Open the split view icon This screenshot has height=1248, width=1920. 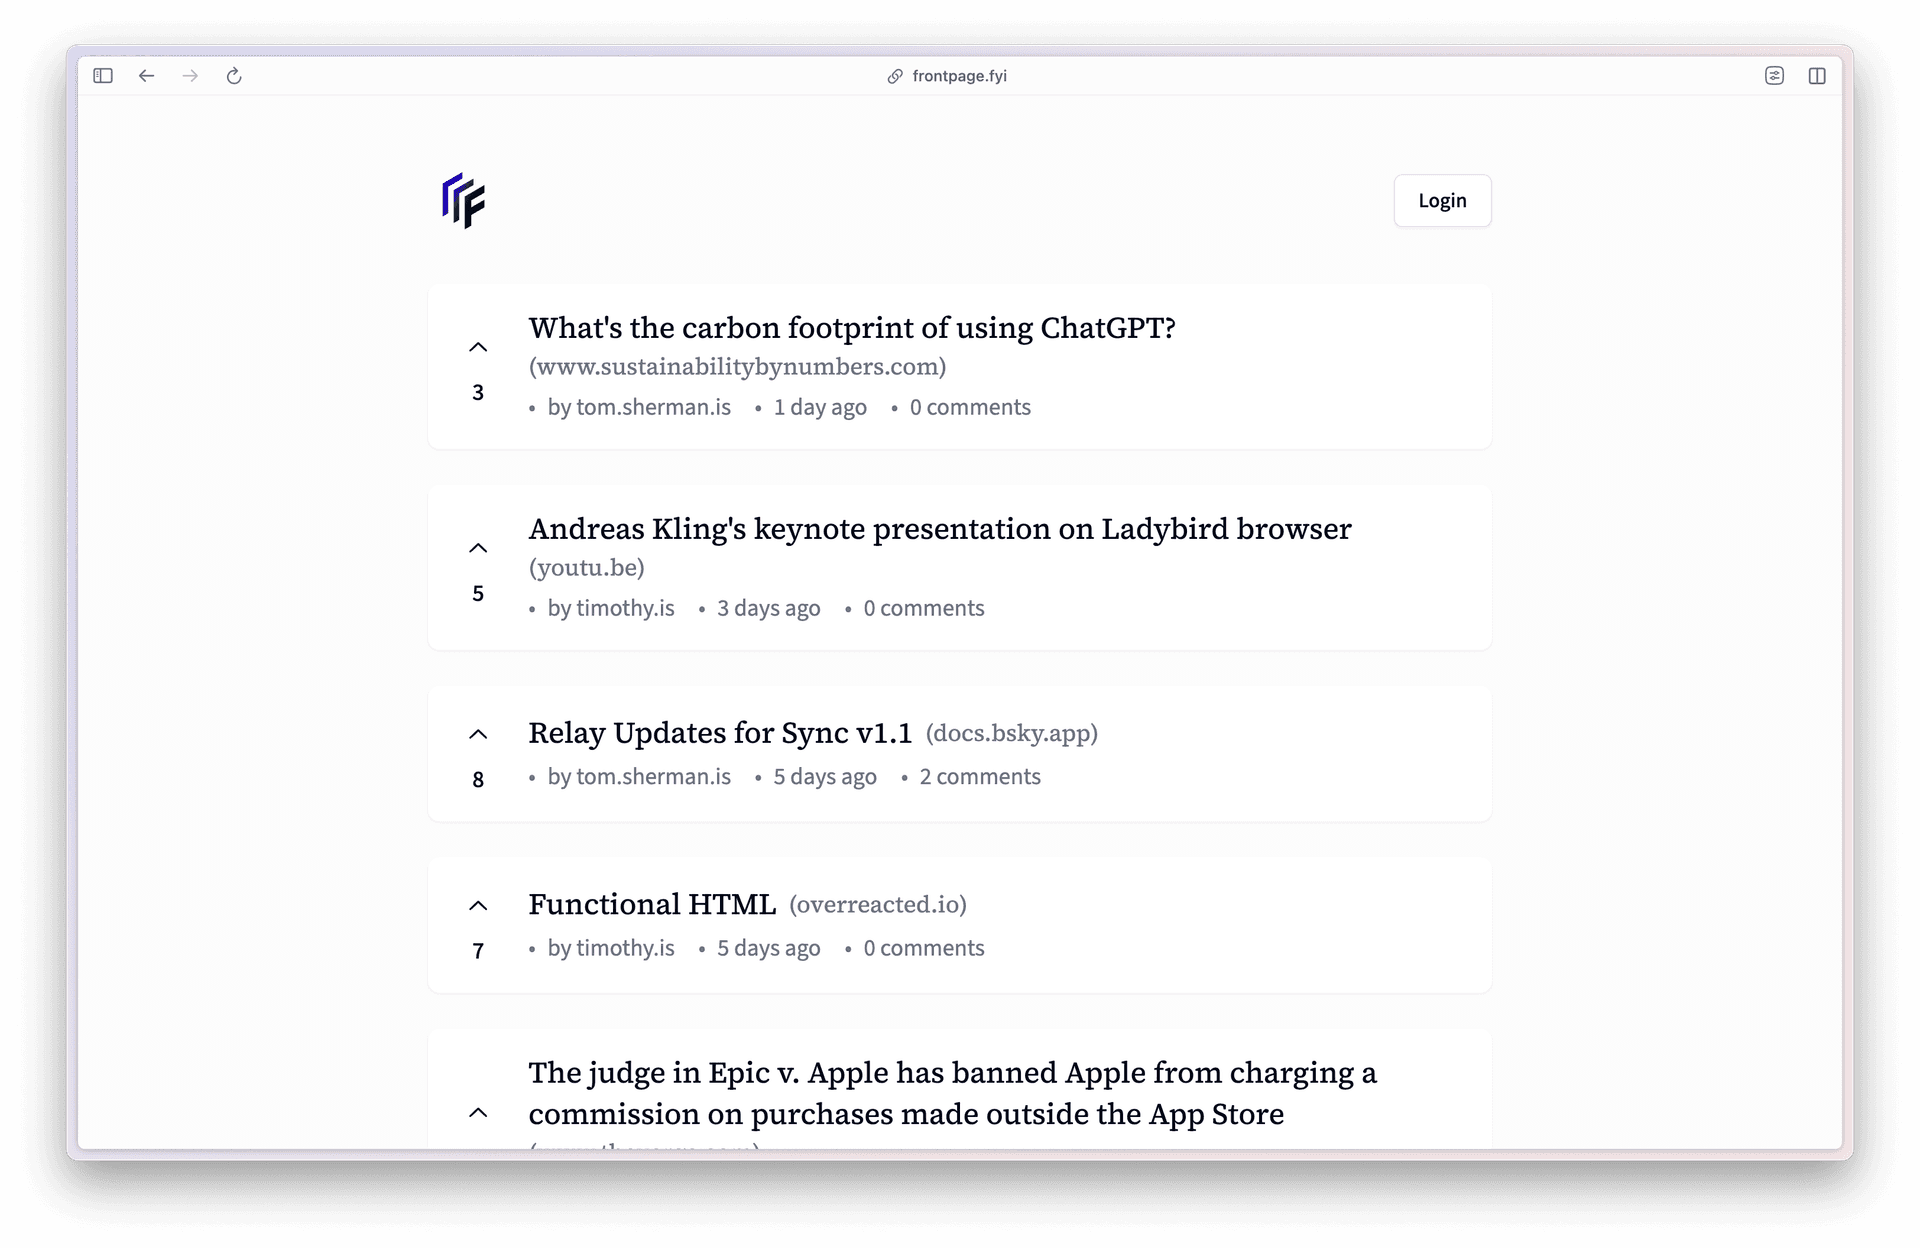pos(1817,76)
